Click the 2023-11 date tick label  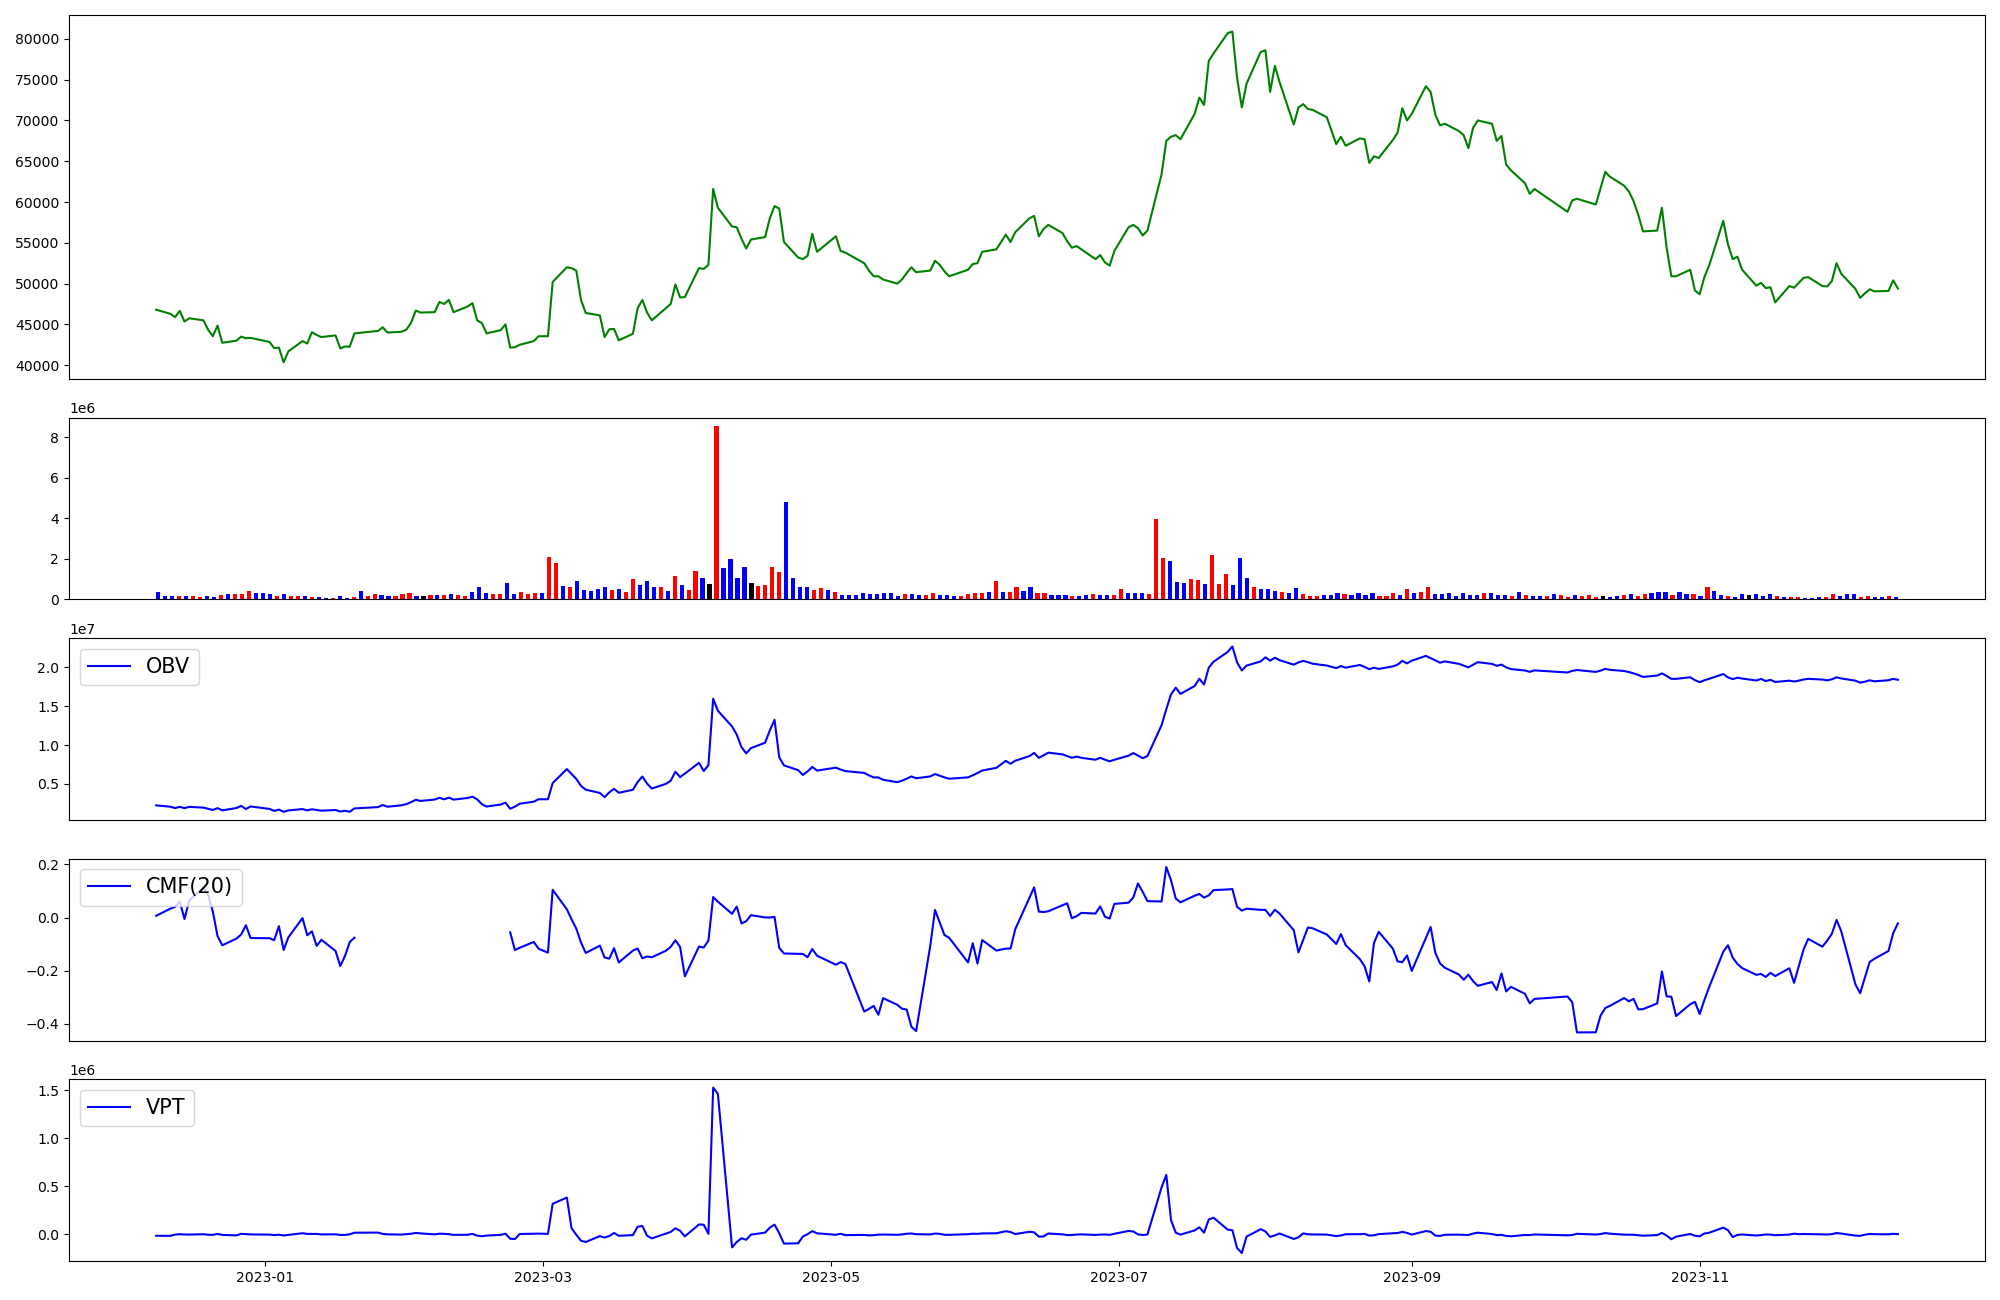coord(1700,1276)
